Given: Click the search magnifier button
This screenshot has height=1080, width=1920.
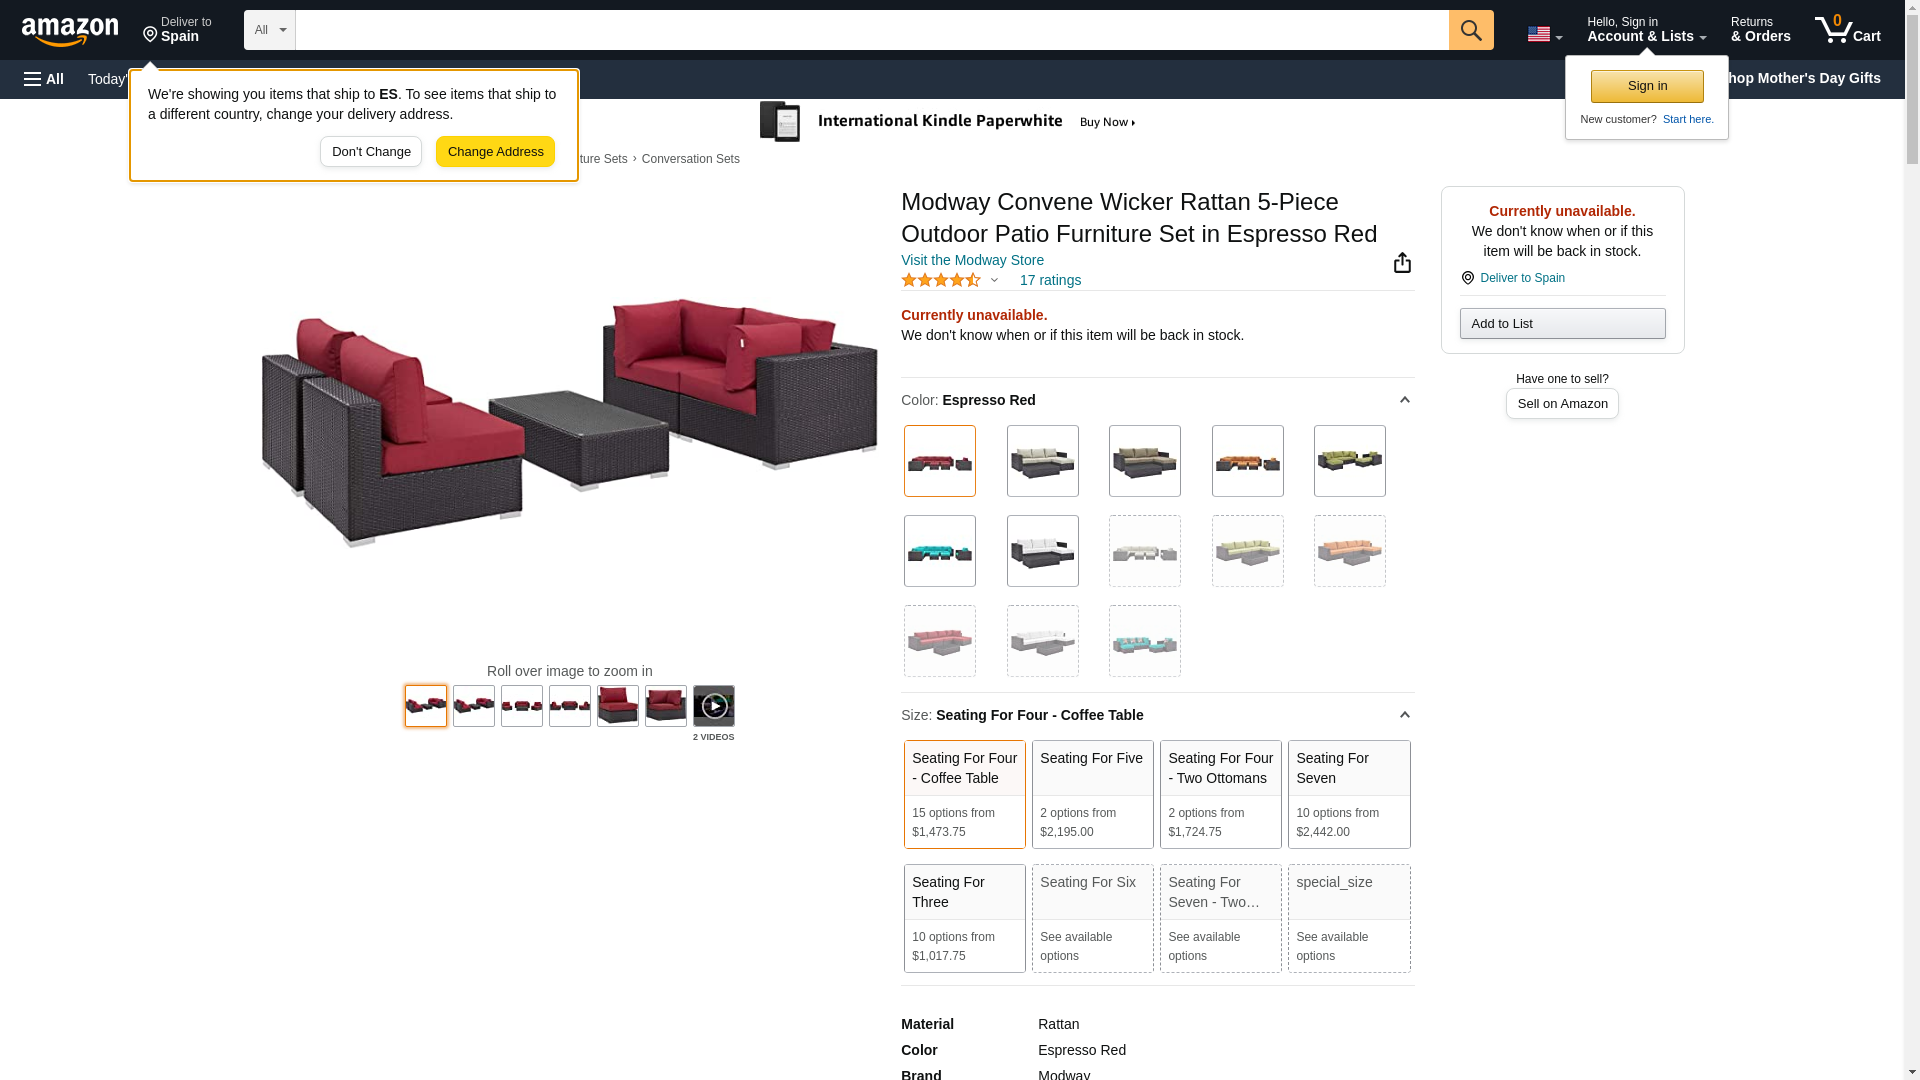Looking at the screenshot, I should pyautogui.click(x=1470, y=30).
